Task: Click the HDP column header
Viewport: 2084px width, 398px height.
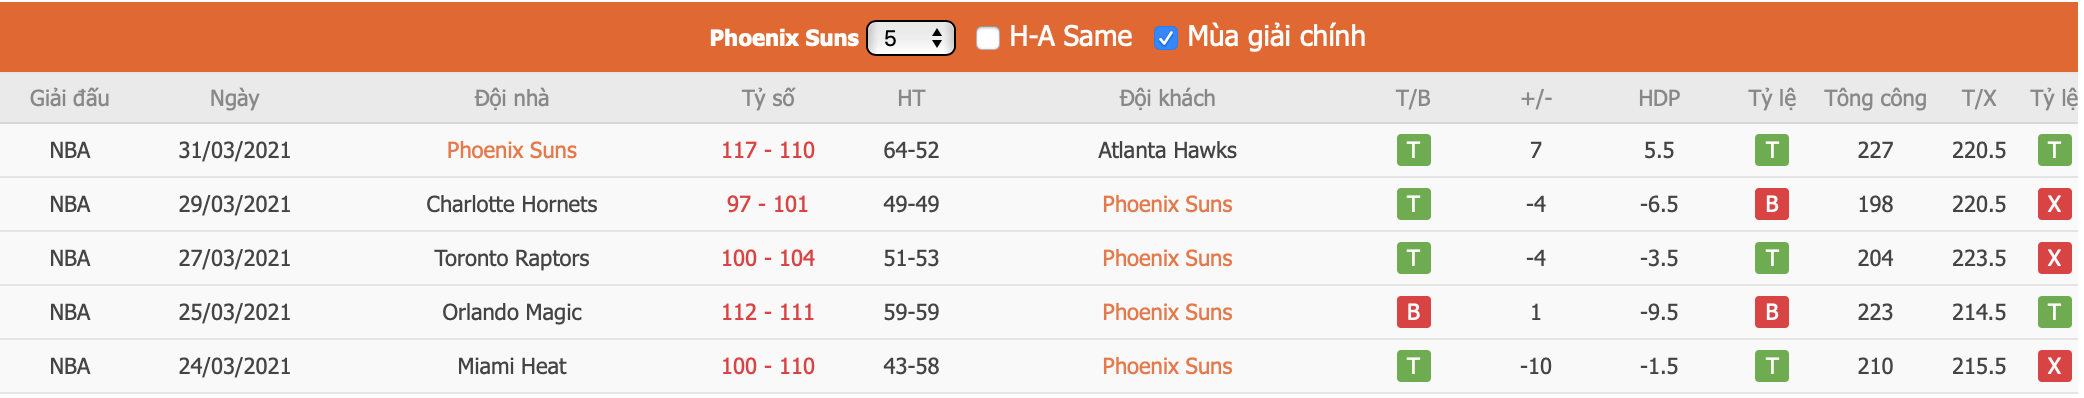Action: 1659,98
